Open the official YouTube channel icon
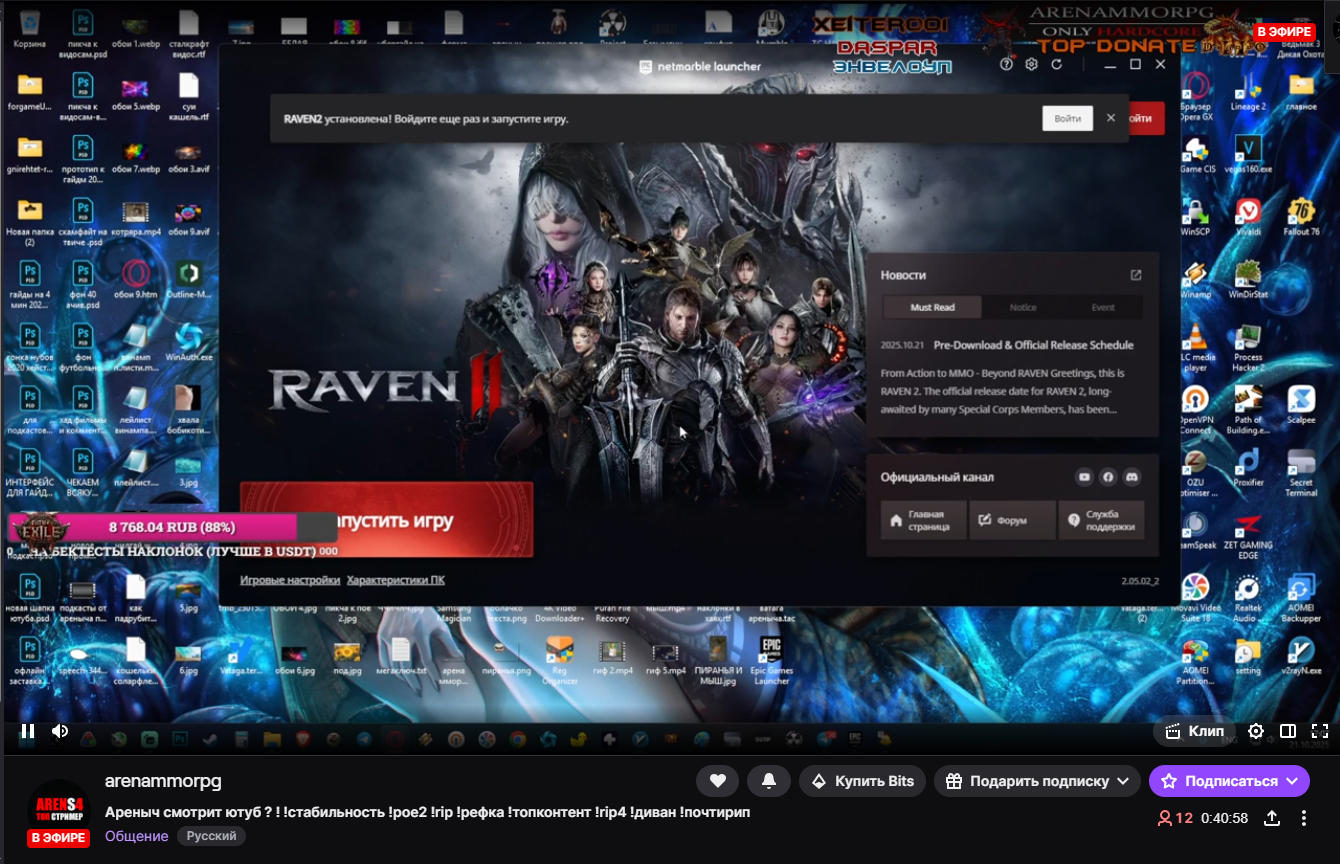 (x=1084, y=477)
